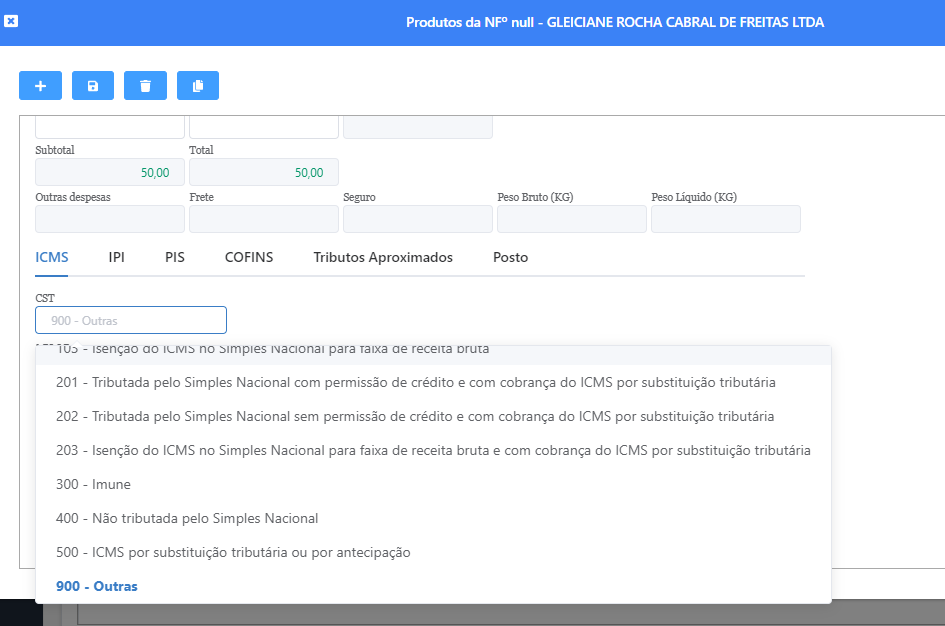
Task: Click the Frete input field
Action: click(264, 219)
